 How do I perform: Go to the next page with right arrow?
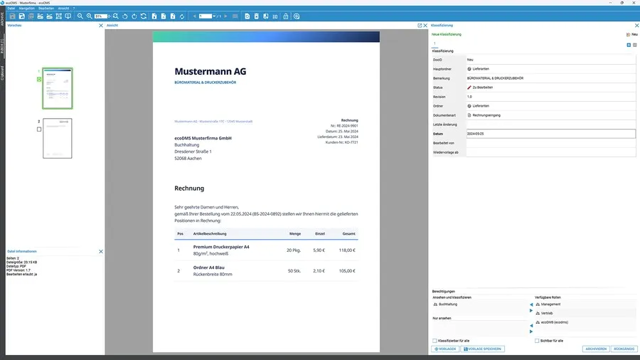(225, 16)
